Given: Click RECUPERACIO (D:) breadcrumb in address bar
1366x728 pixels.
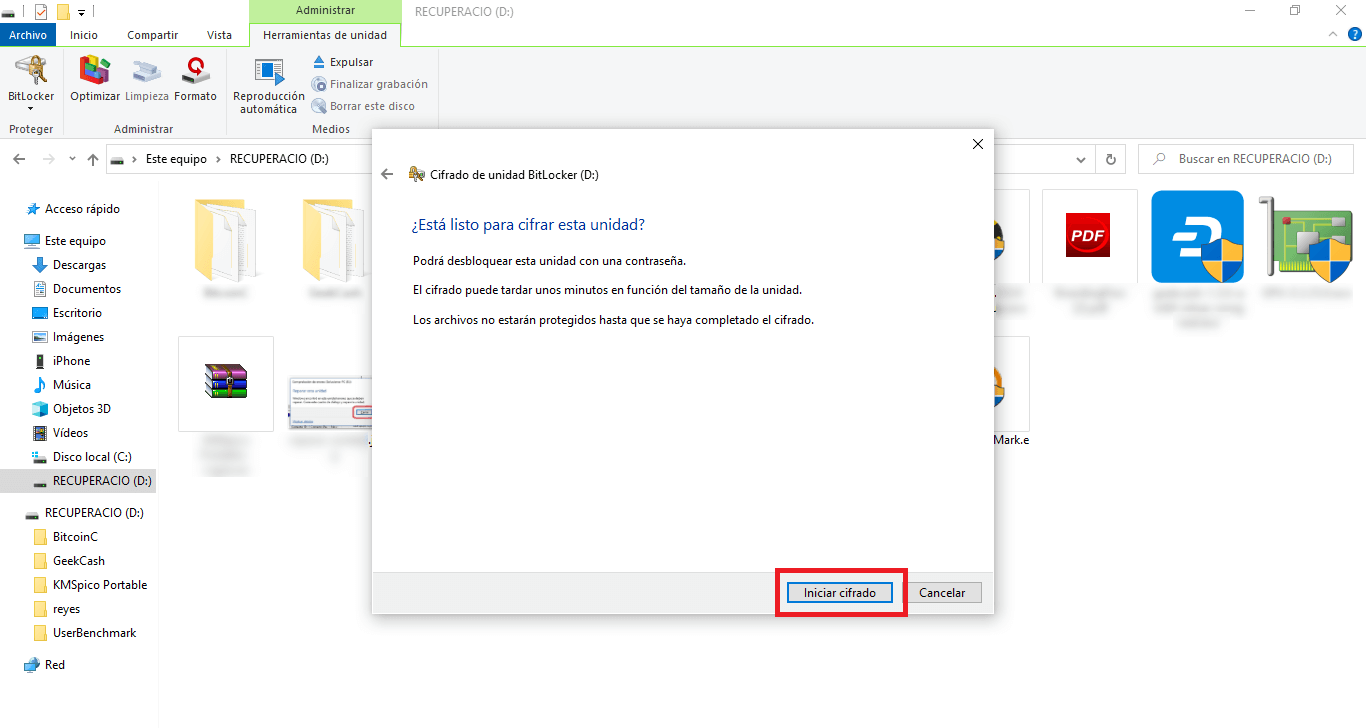Looking at the screenshot, I should coord(279,159).
